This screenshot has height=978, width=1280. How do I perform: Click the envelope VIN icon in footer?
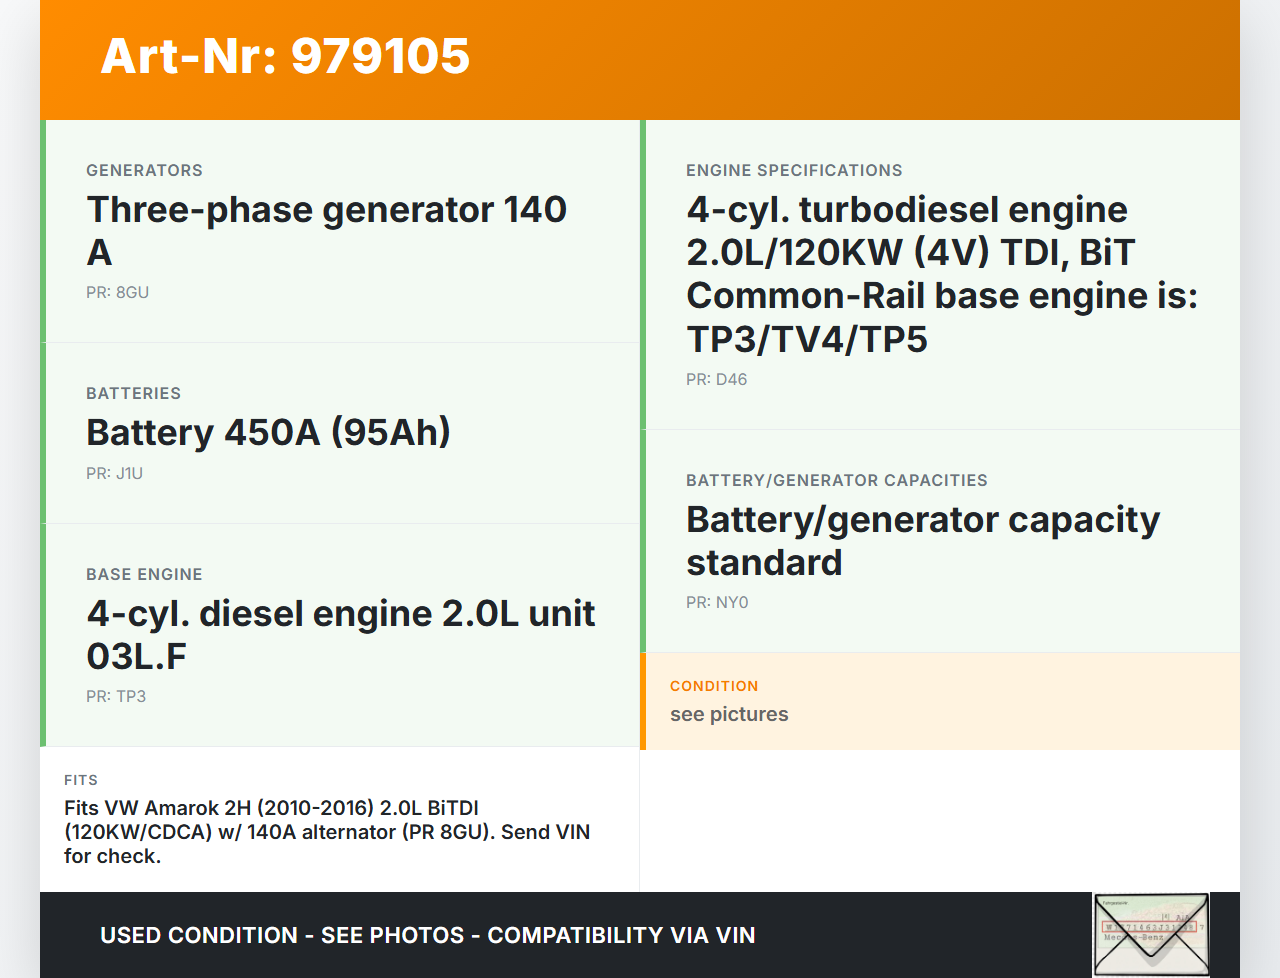pos(1151,934)
